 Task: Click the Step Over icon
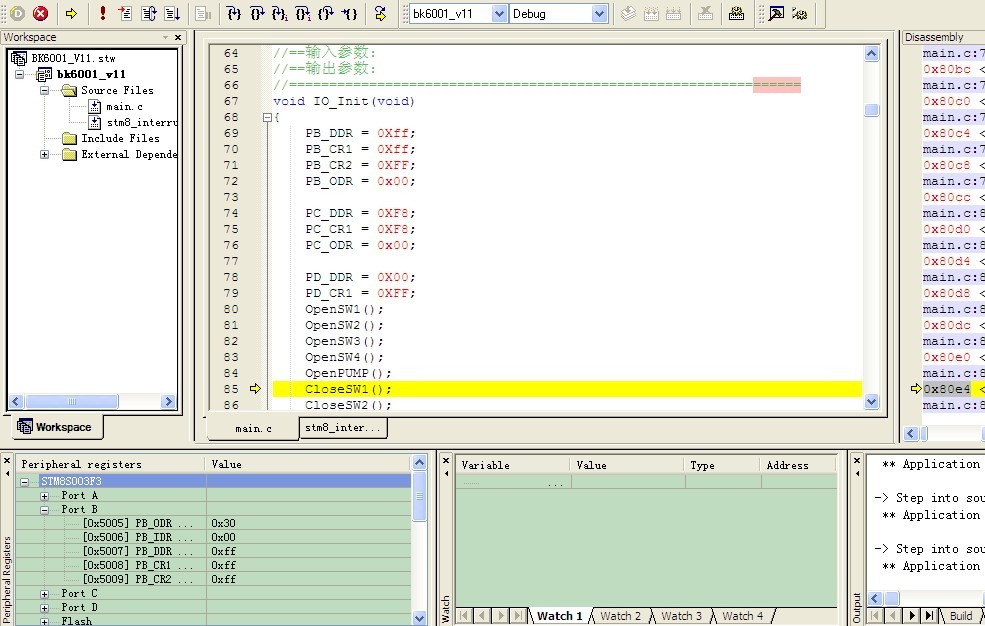tap(257, 13)
